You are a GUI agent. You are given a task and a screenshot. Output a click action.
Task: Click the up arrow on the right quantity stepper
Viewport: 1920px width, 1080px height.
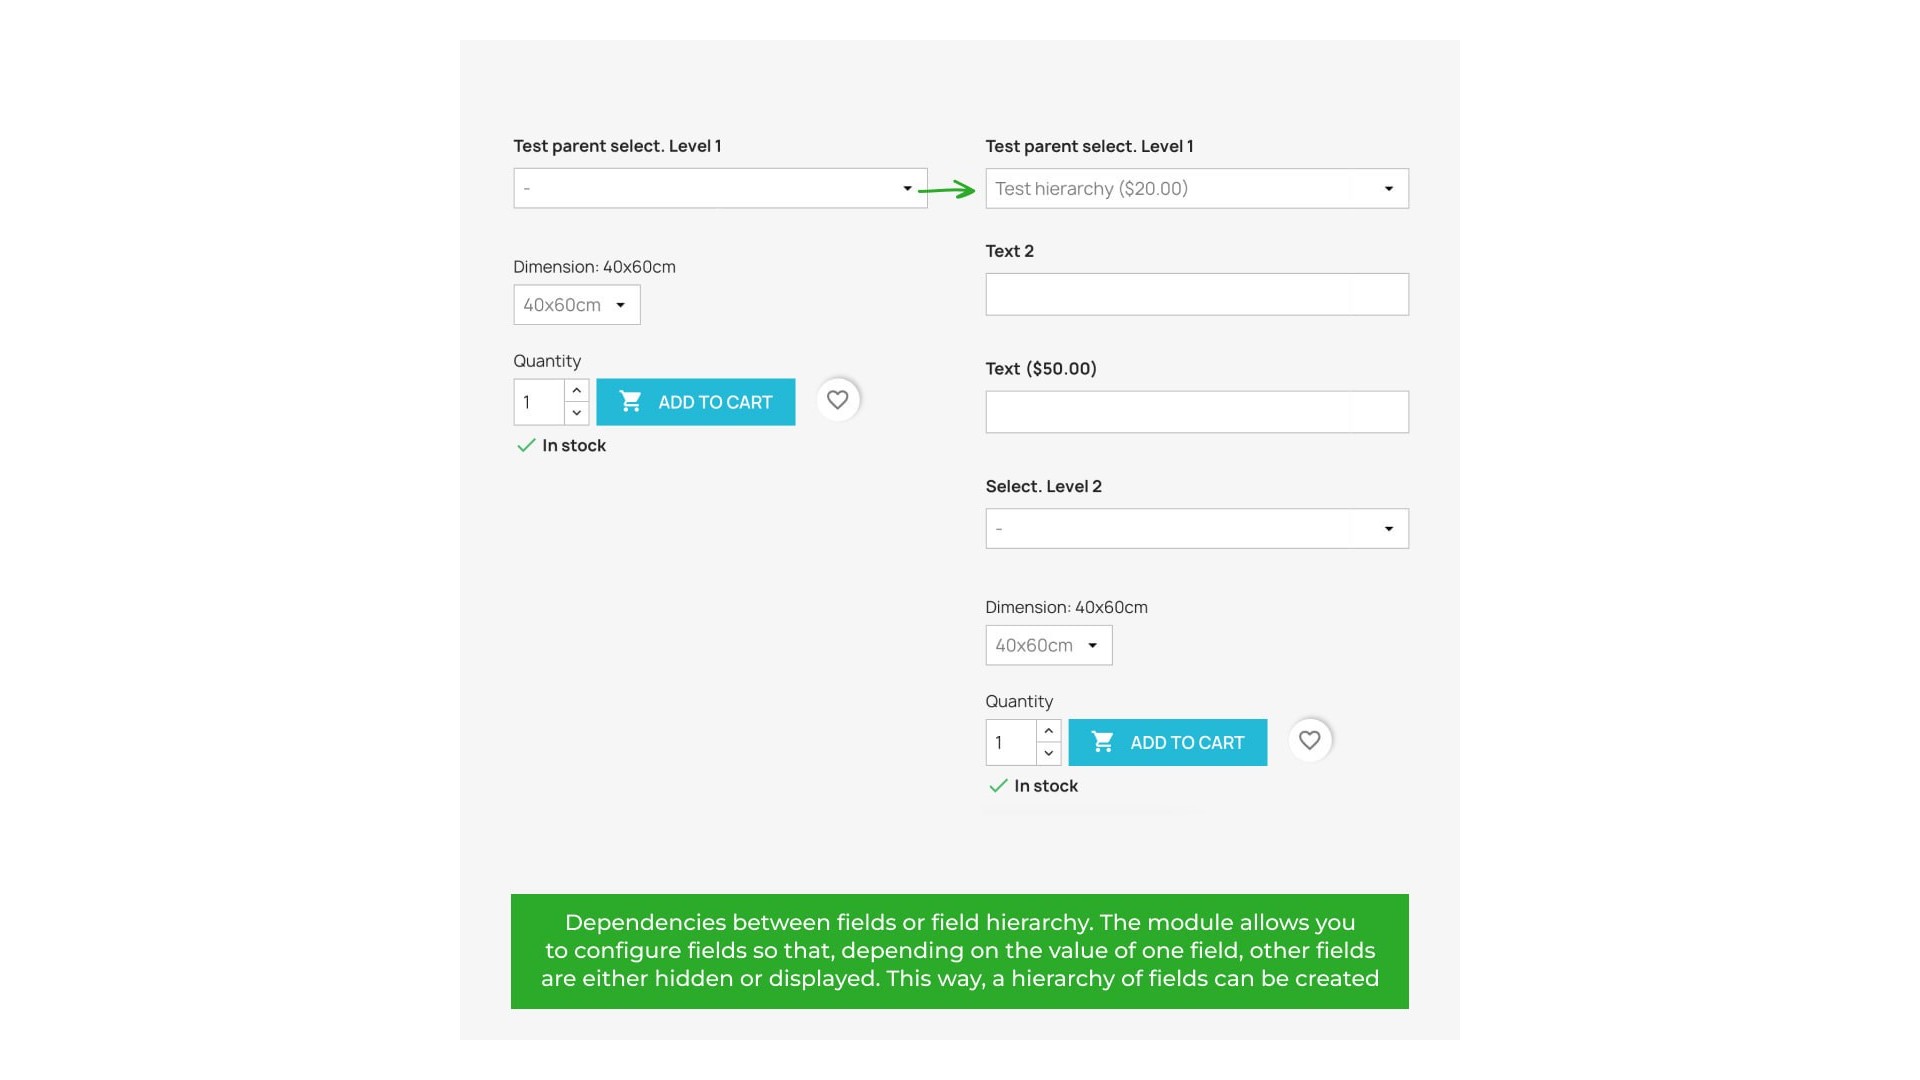tap(1049, 731)
